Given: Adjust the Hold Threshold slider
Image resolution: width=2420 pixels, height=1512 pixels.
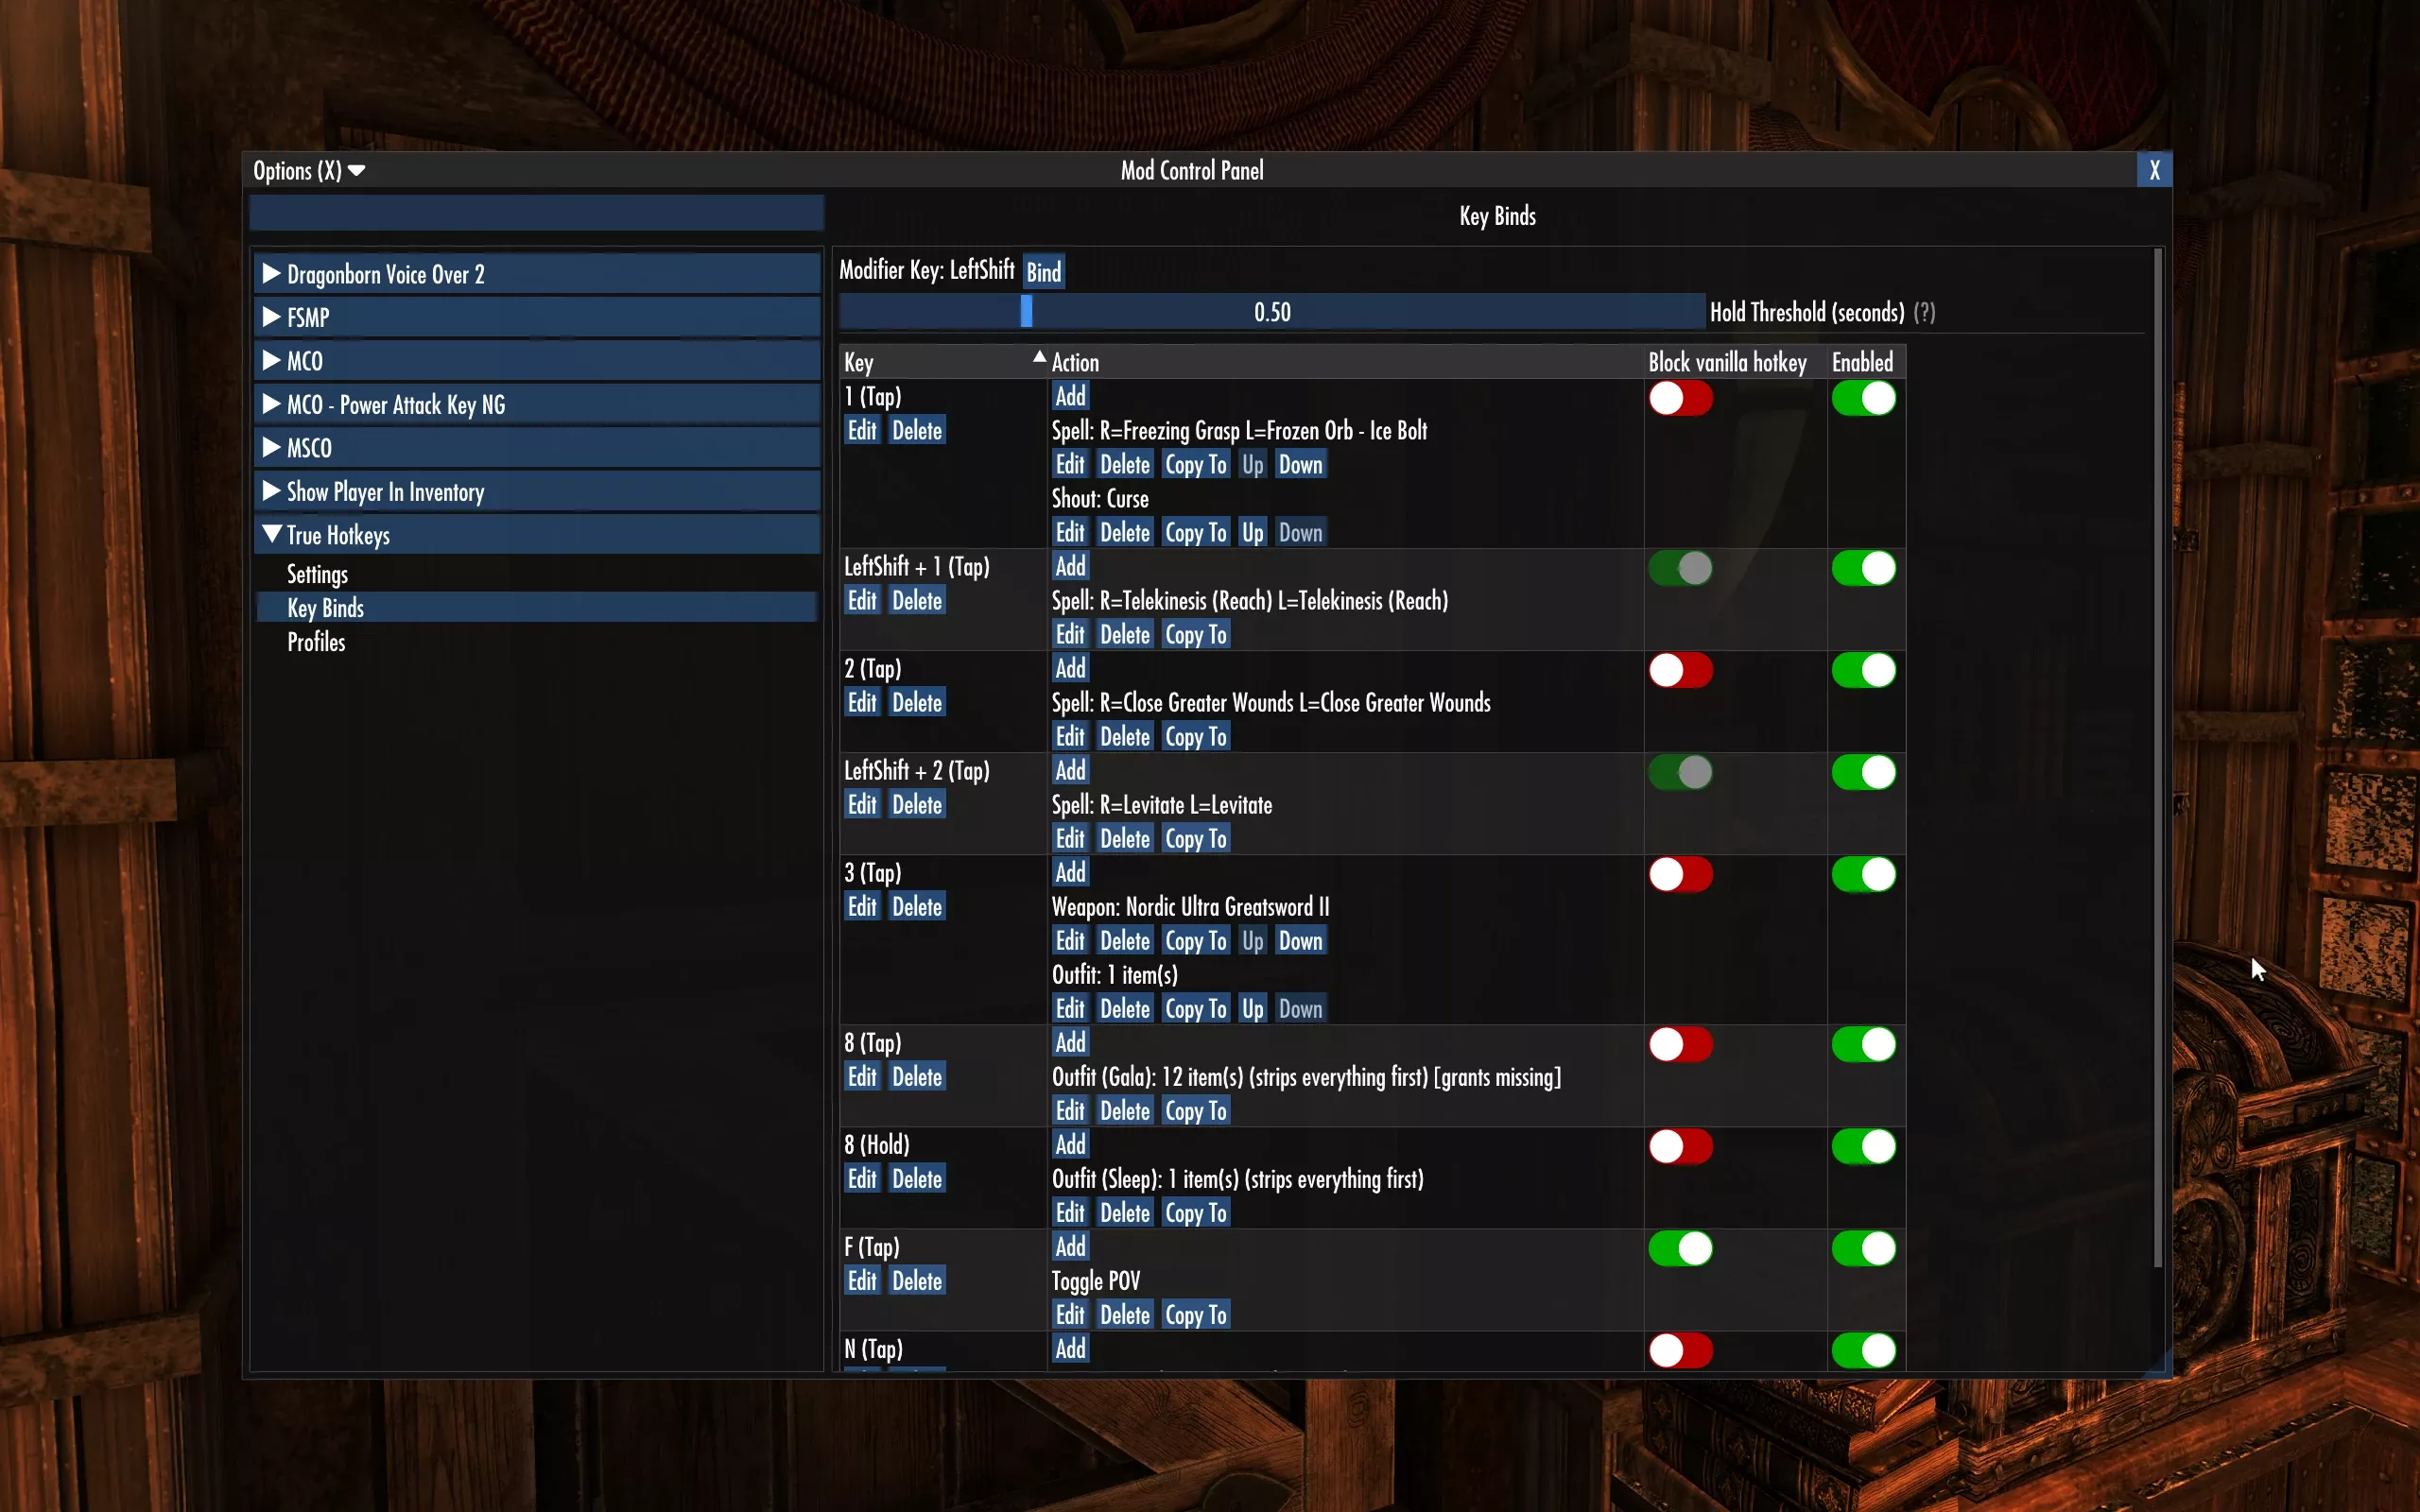Looking at the screenshot, I should 1272,312.
